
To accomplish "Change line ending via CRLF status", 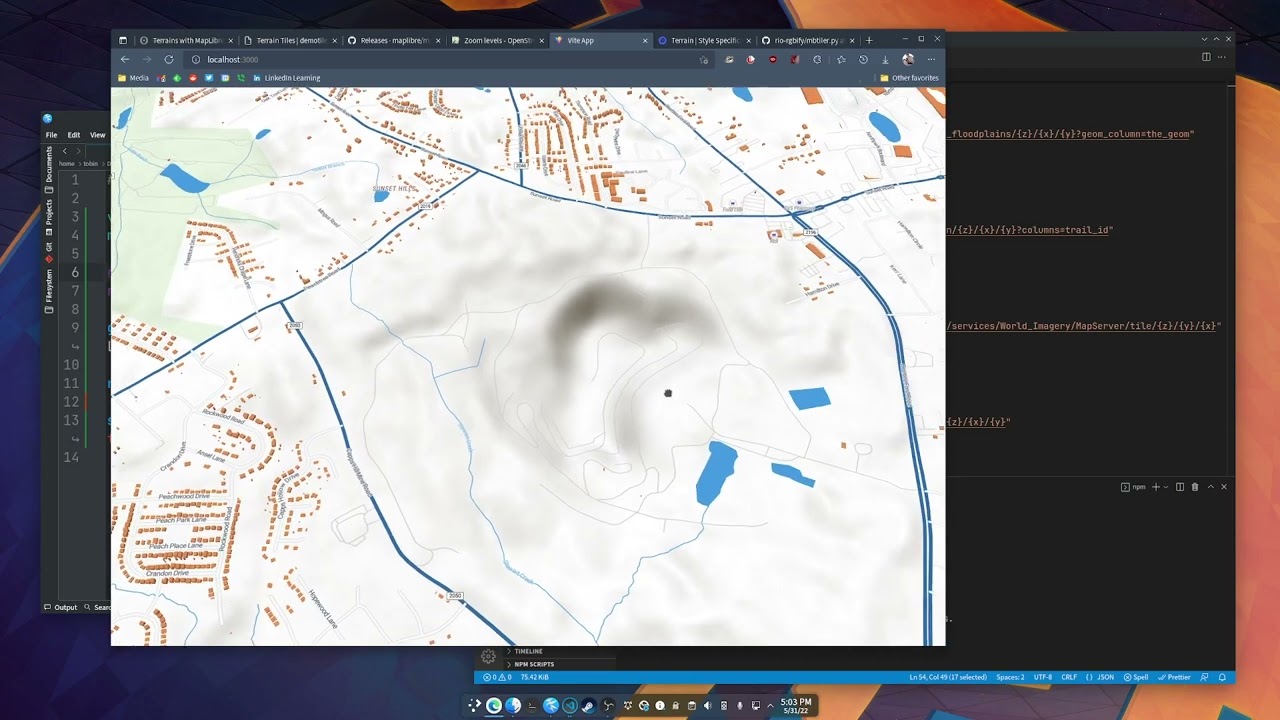I will coord(1069,677).
